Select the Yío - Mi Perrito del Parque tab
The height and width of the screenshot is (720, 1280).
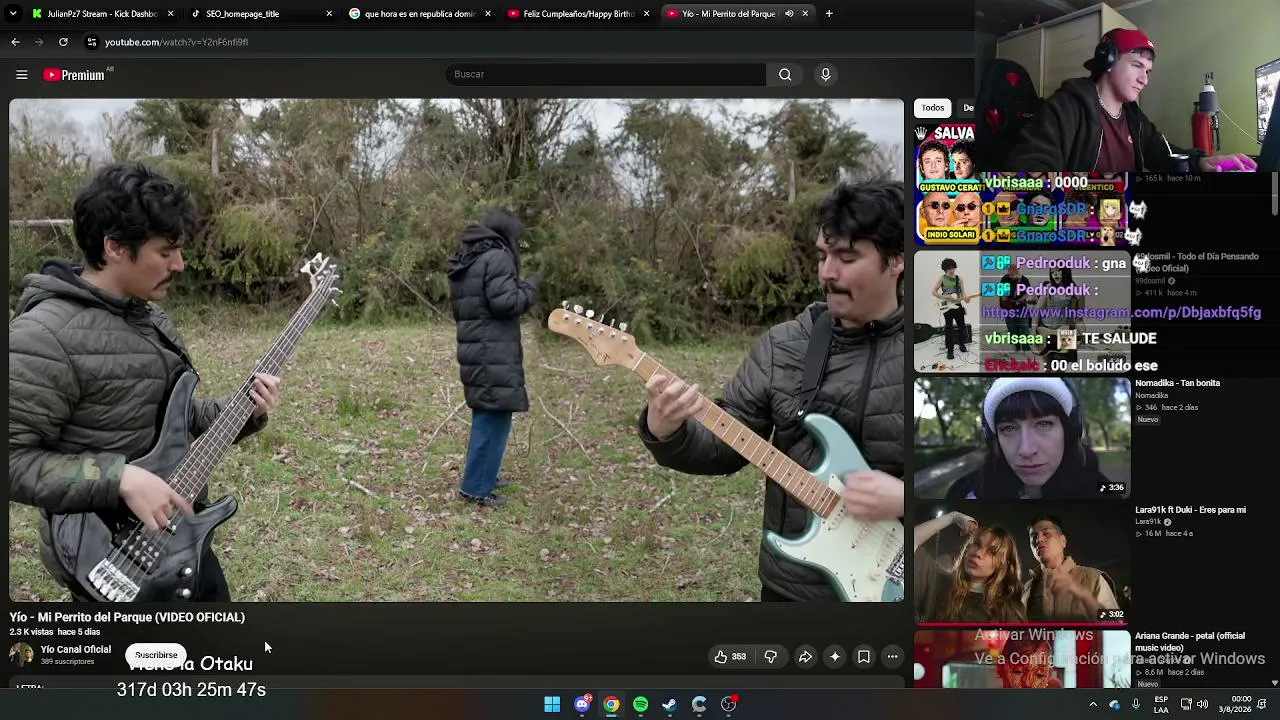pos(737,14)
